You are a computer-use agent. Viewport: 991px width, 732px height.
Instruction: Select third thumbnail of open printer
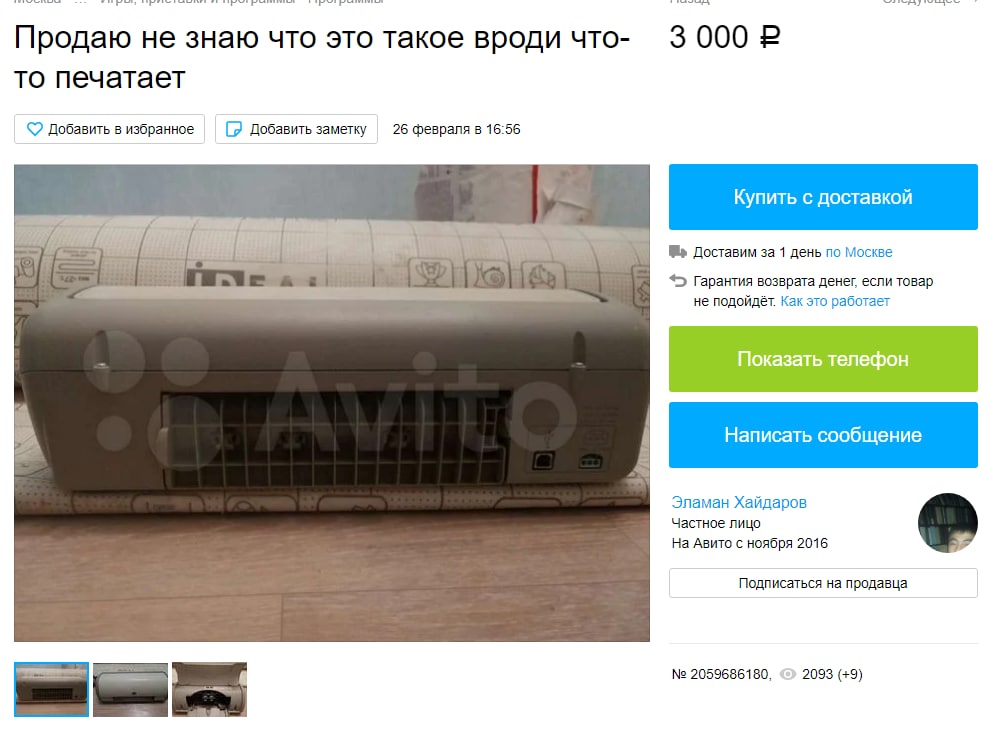point(209,690)
